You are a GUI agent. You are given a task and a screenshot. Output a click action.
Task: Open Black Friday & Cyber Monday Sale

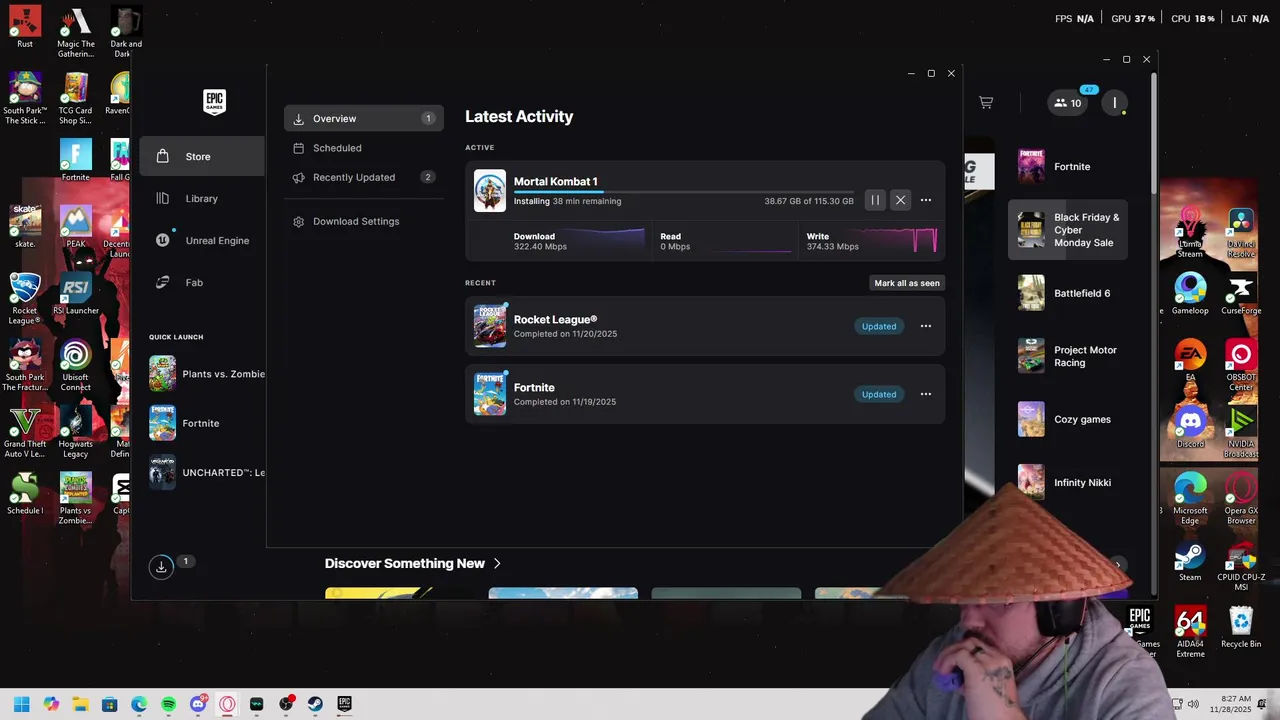click(1068, 230)
